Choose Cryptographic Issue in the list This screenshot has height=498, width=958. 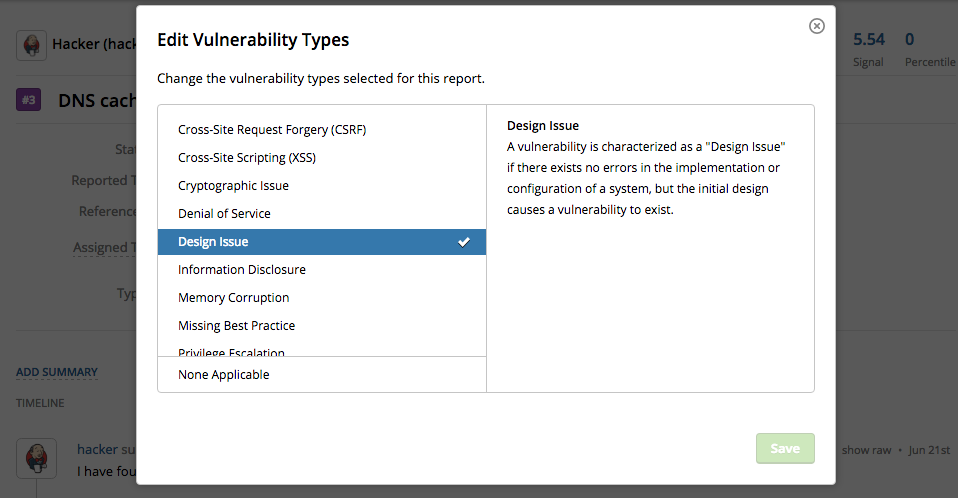[x=322, y=186]
